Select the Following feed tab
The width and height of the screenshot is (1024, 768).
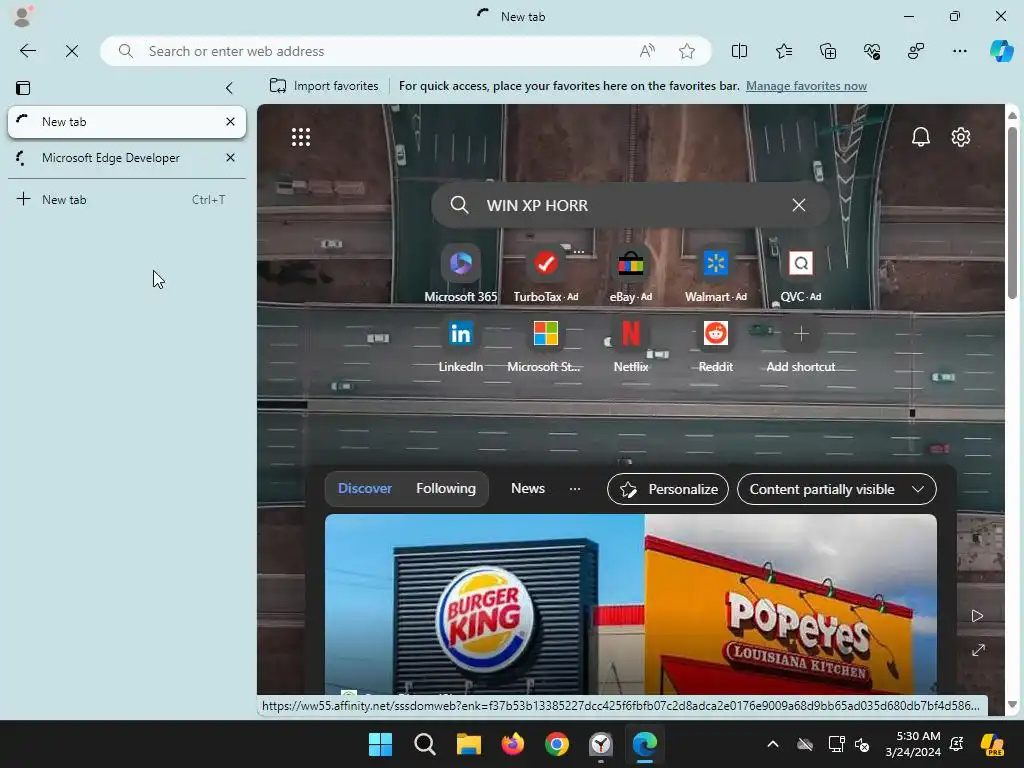pyautogui.click(x=446, y=488)
